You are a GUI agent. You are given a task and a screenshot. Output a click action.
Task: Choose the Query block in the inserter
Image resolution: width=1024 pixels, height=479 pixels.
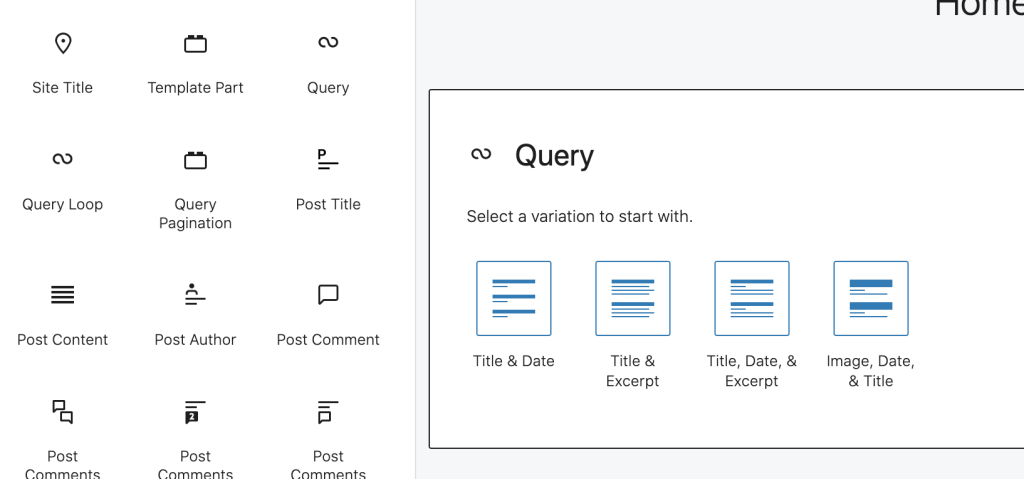pos(328,62)
